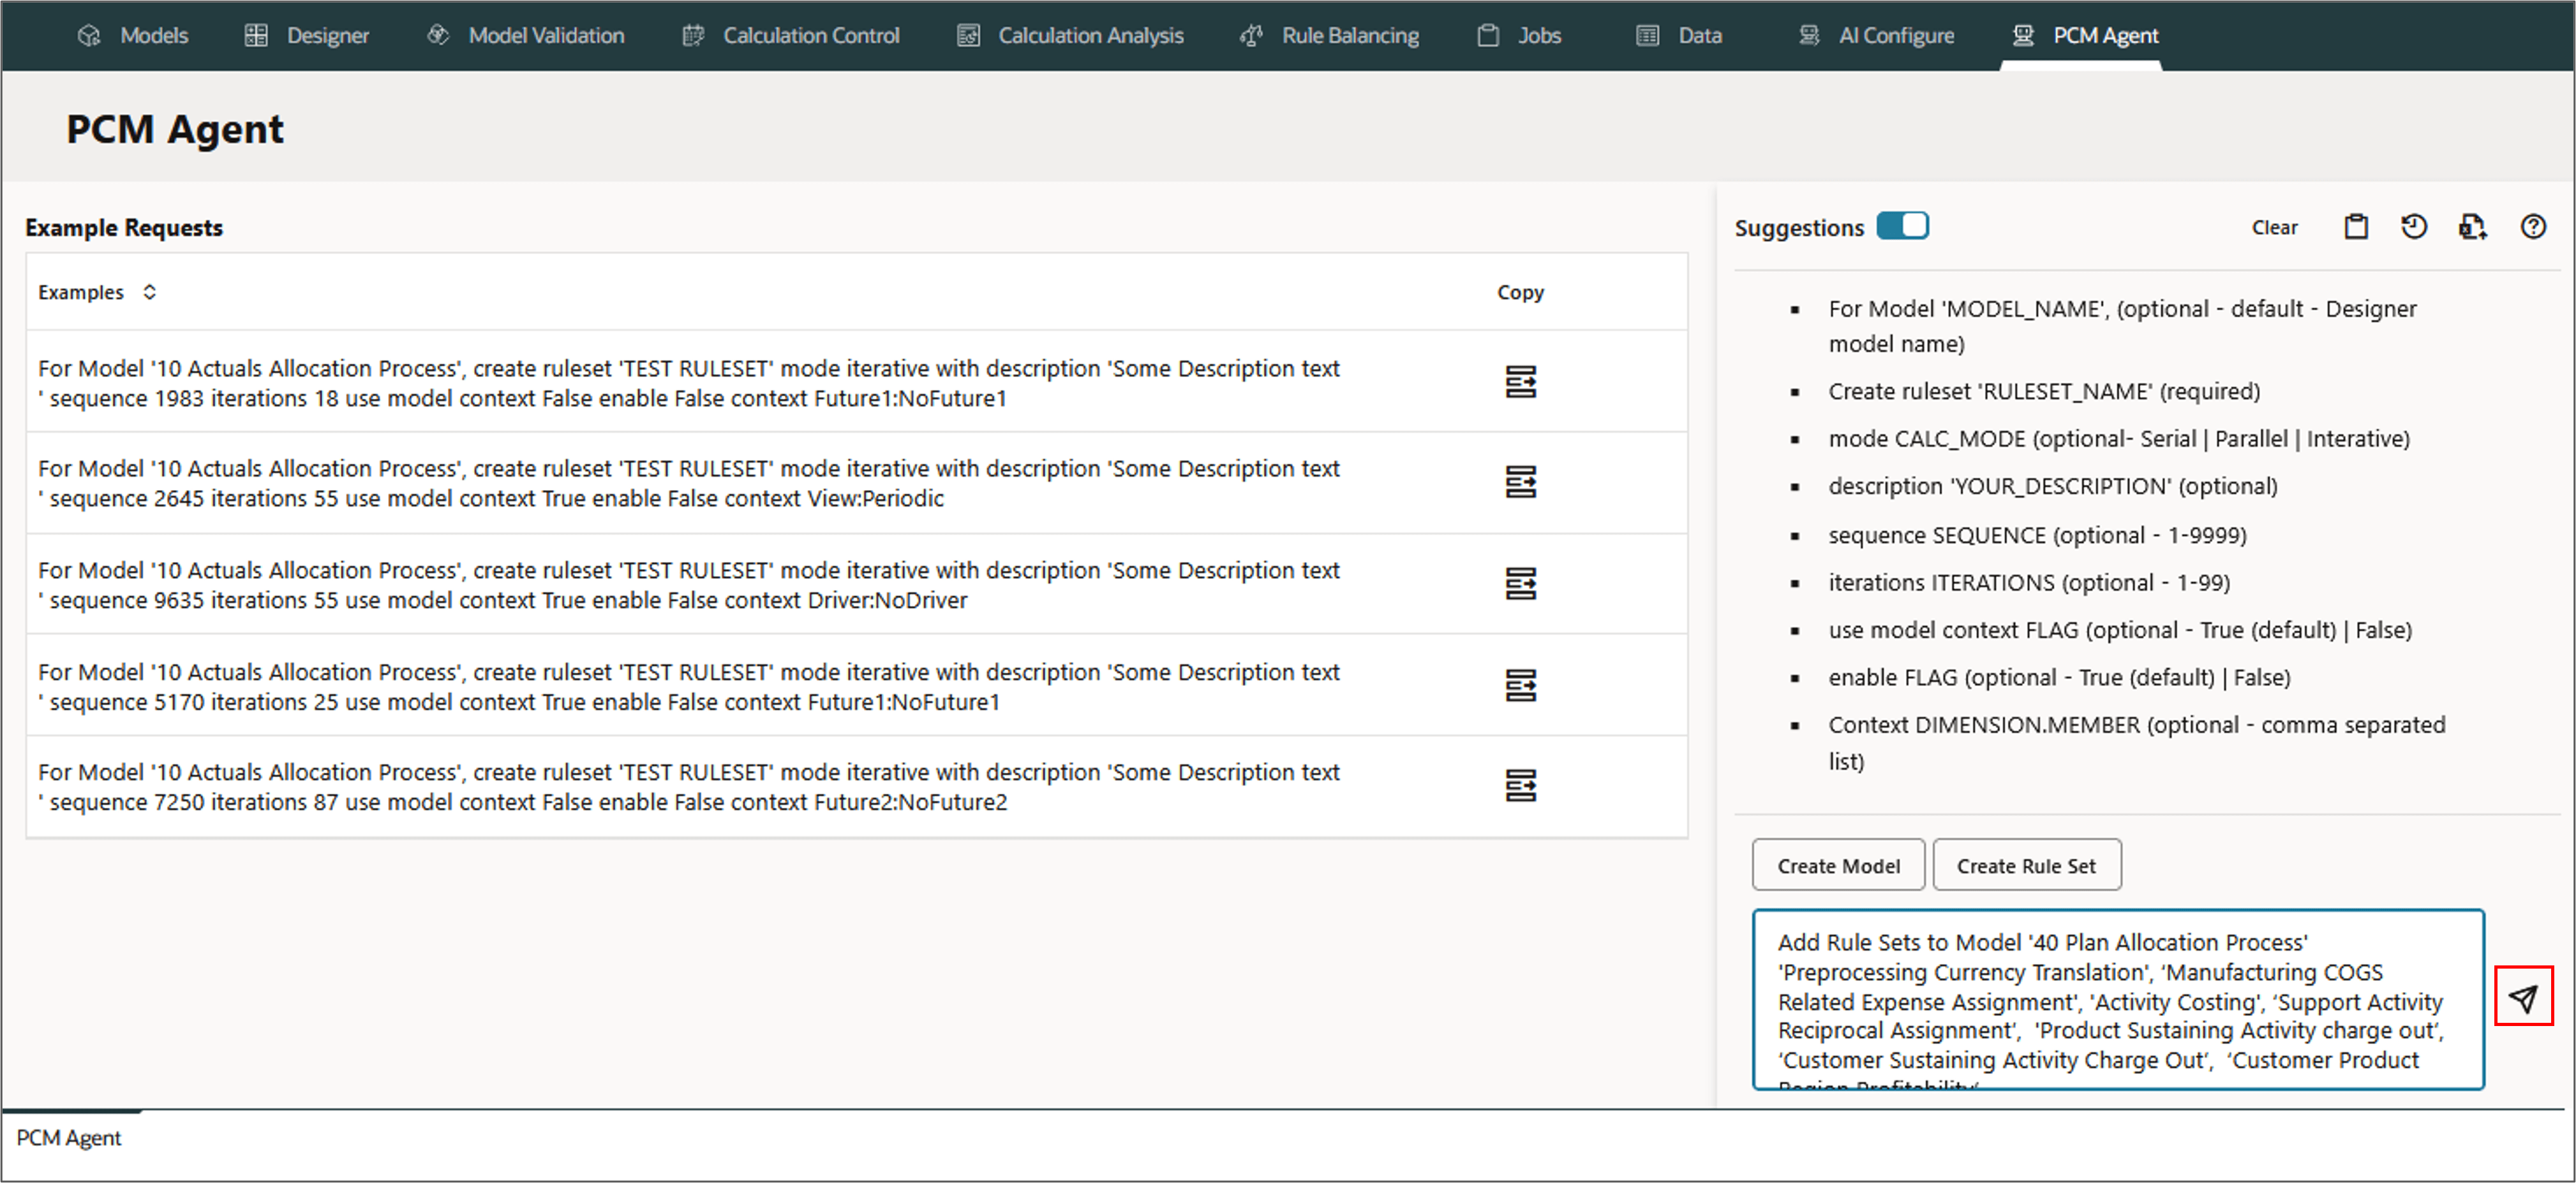
Task: Copy the first example request, sequence 1983
Action: coord(1520,382)
